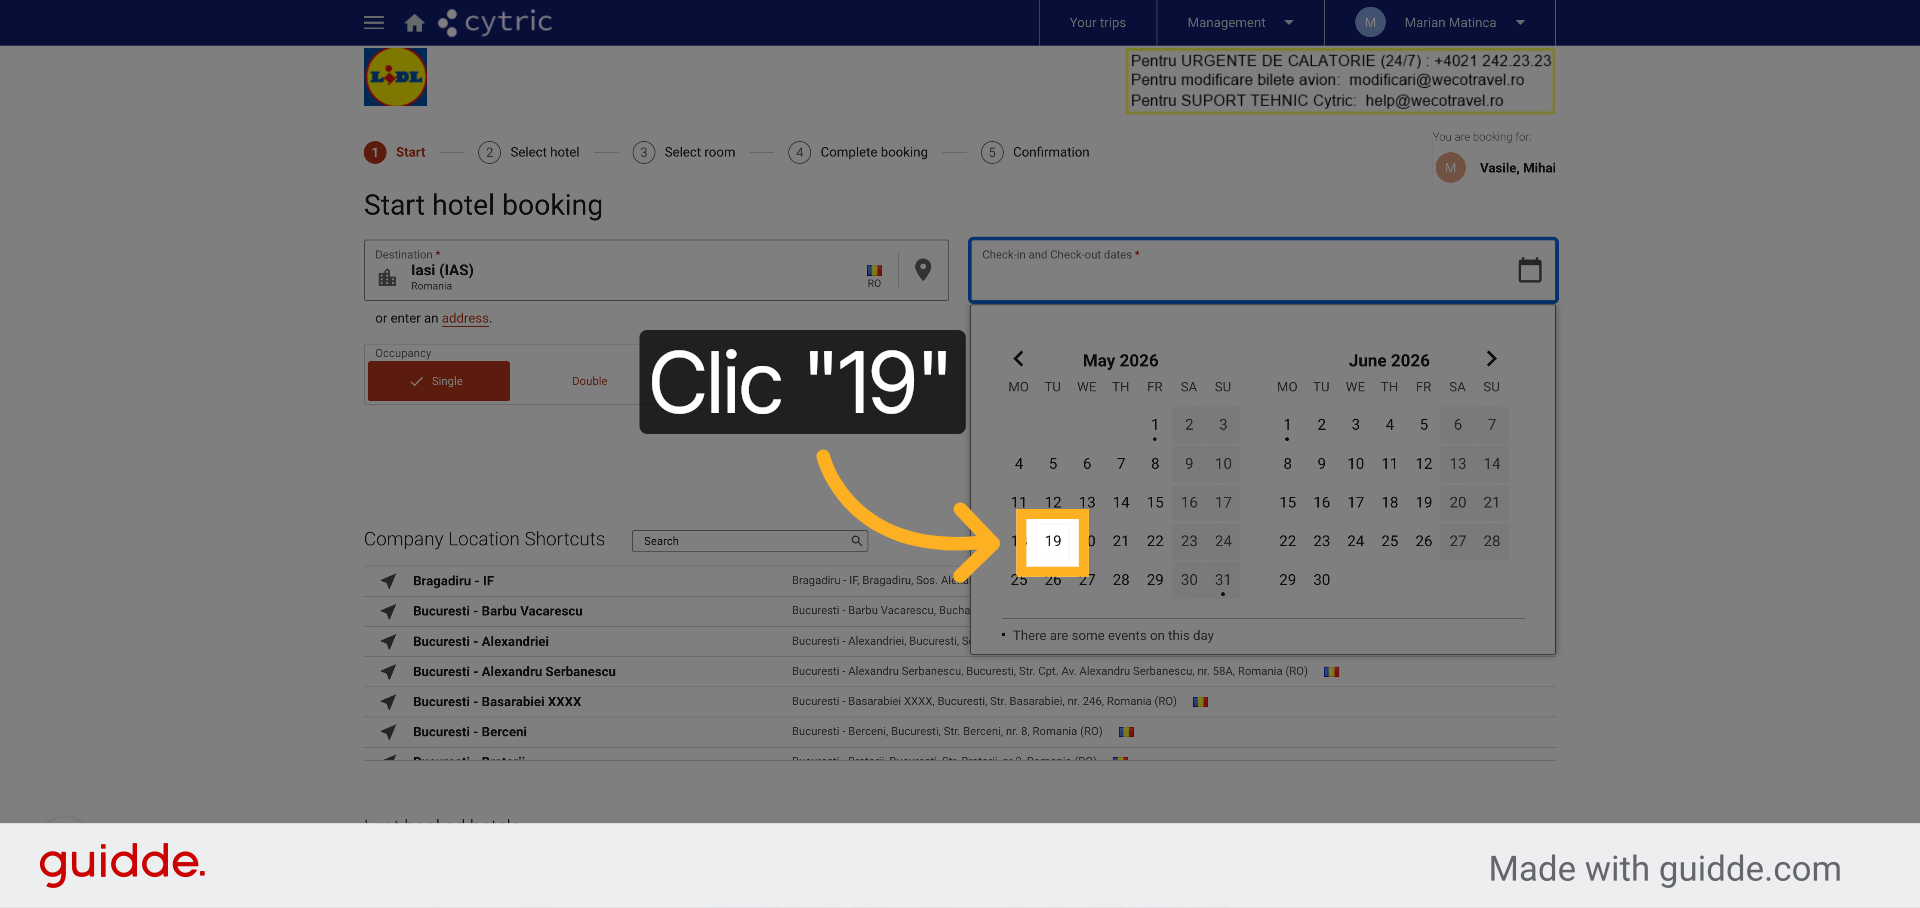Screen dimensions: 1920x908
Task: Click the map pin location icon
Action: (x=923, y=270)
